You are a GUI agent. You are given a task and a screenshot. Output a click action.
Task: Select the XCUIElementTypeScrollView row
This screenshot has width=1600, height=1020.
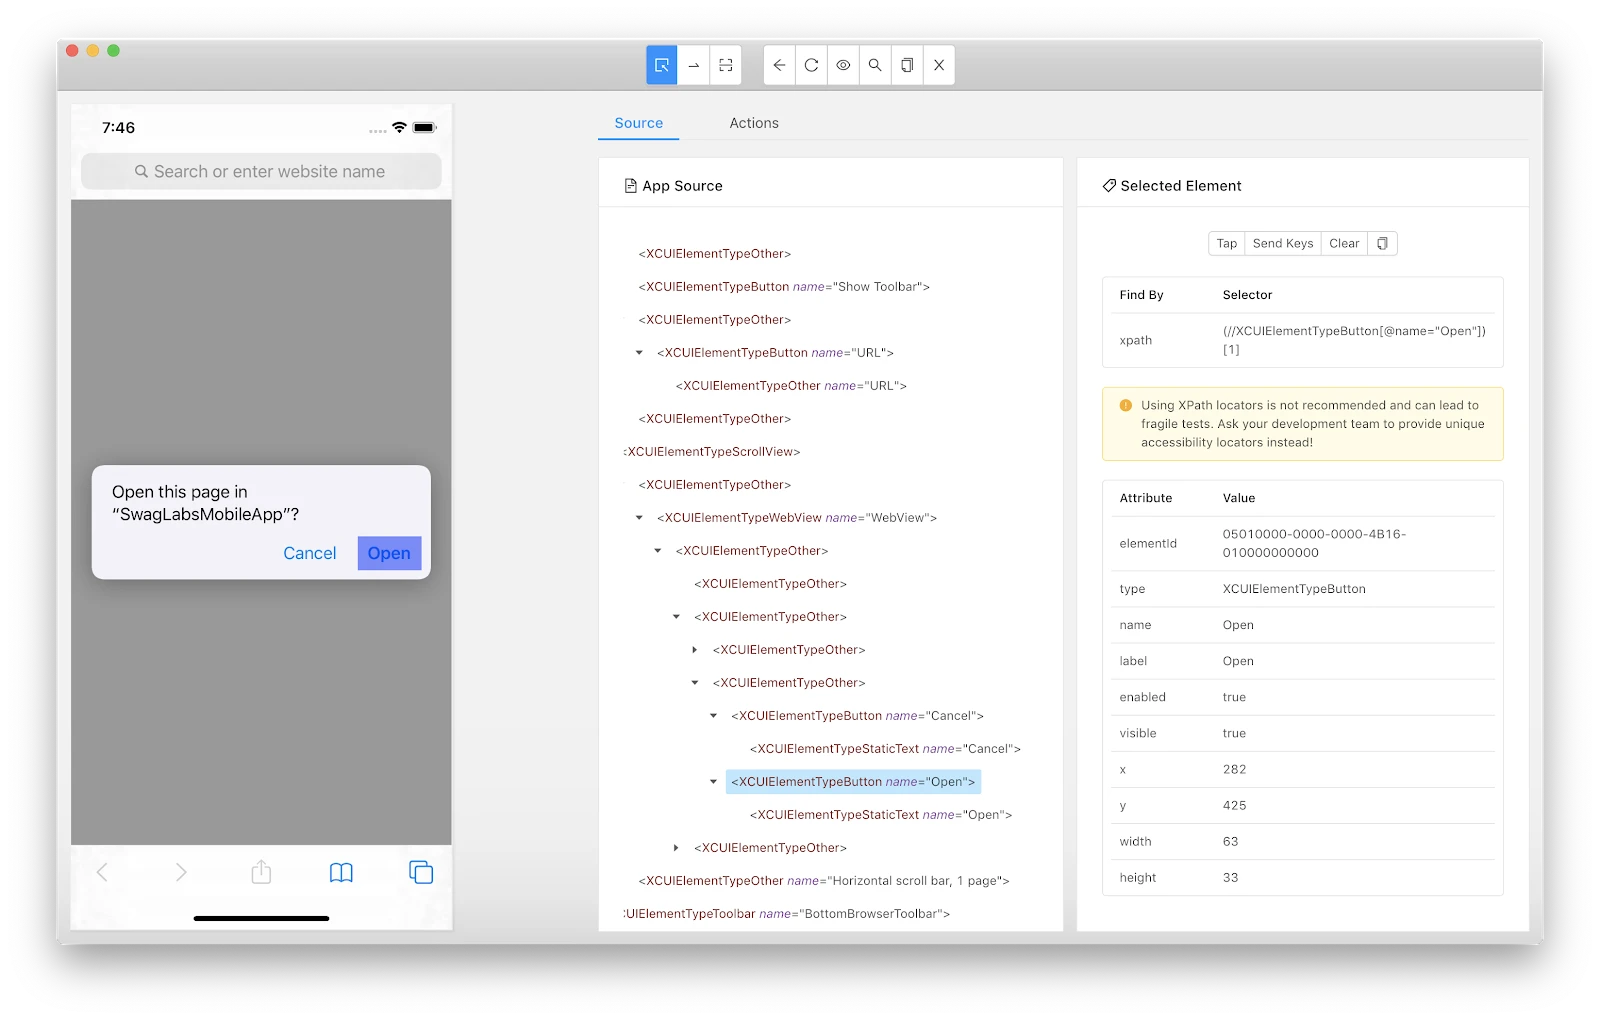(x=712, y=452)
